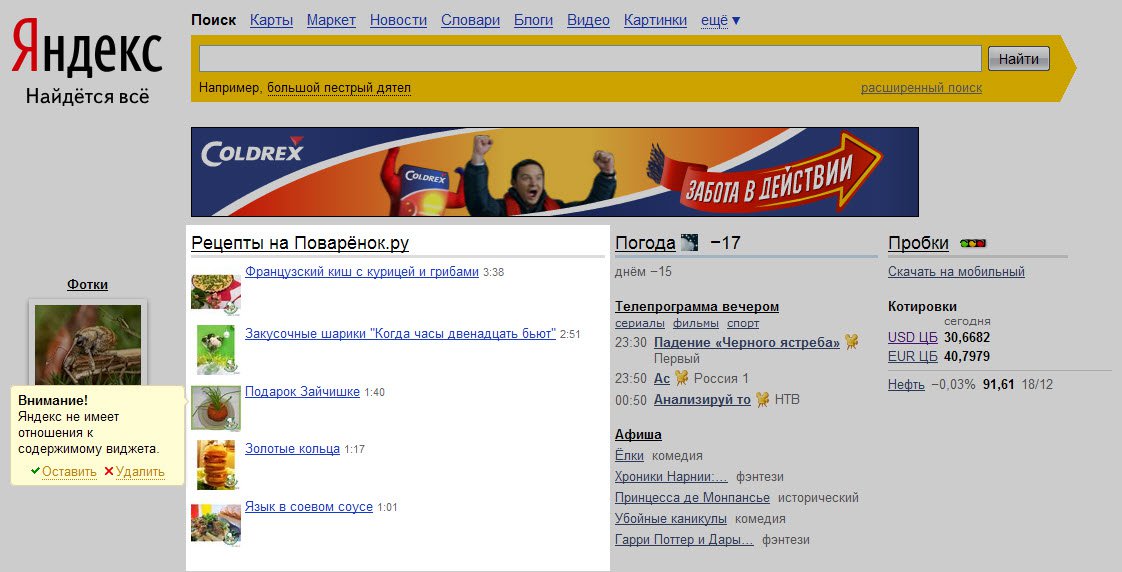Viewport: 1122px width, 572px height.
Task: Switch to the Картинки tab
Action: coord(655,20)
